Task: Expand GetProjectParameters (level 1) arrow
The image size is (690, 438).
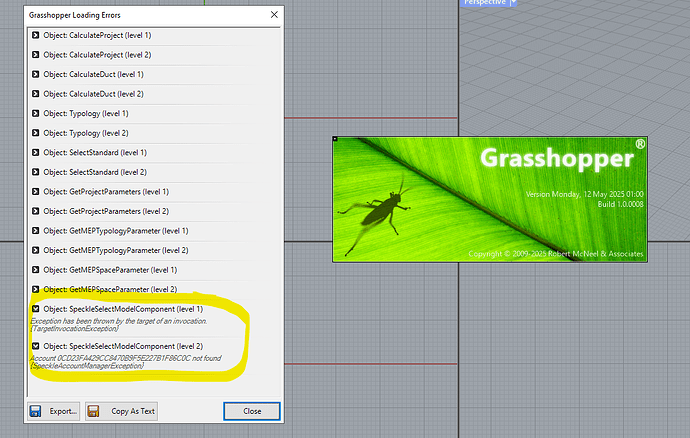Action: click(36, 191)
